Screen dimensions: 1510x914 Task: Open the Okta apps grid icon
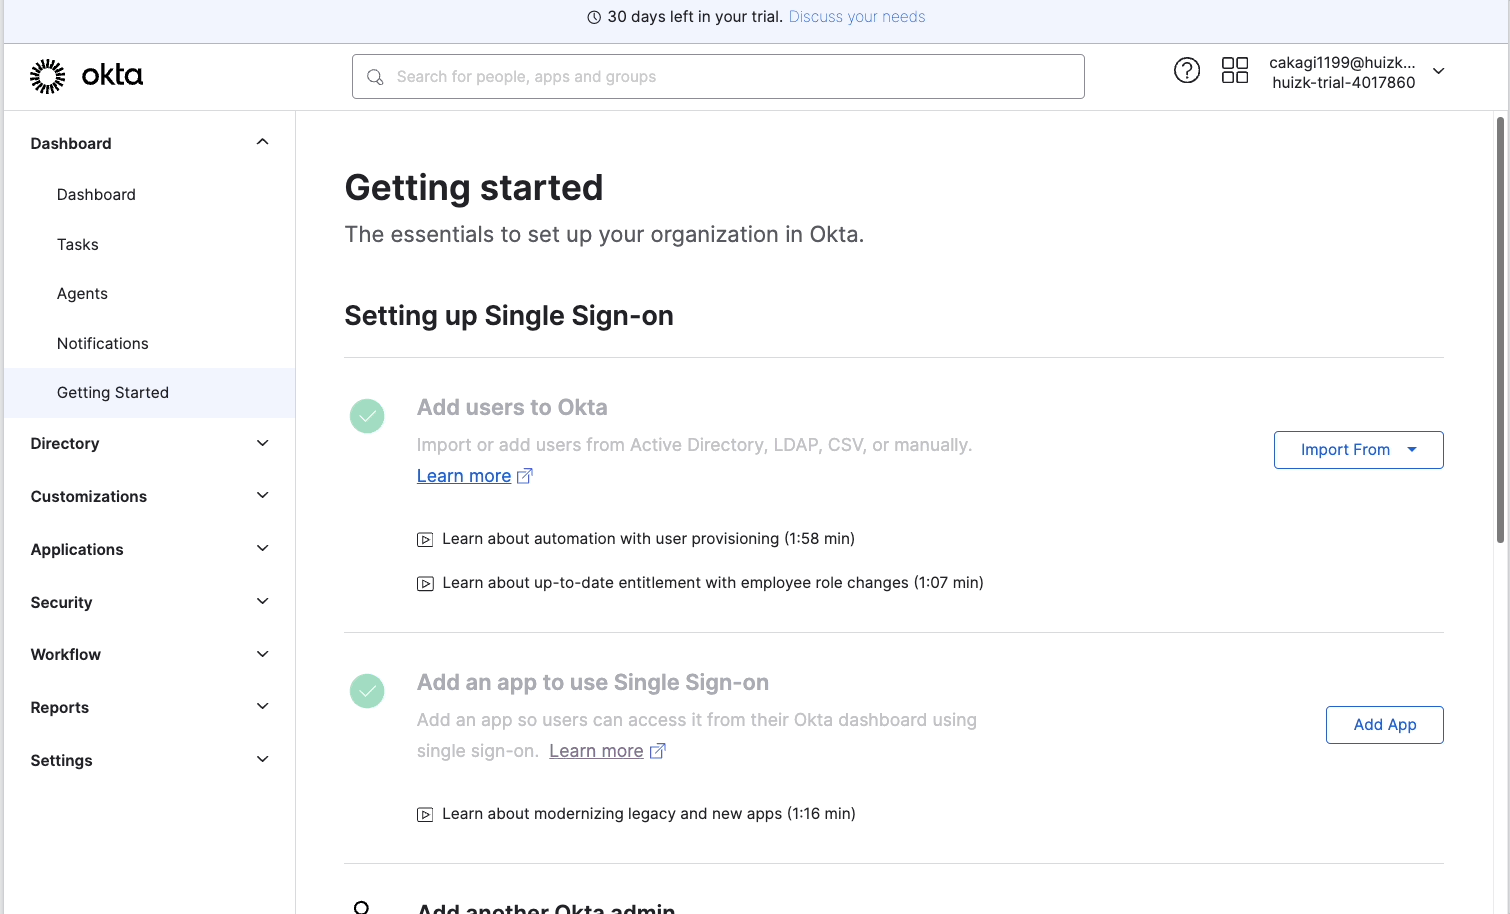1235,70
